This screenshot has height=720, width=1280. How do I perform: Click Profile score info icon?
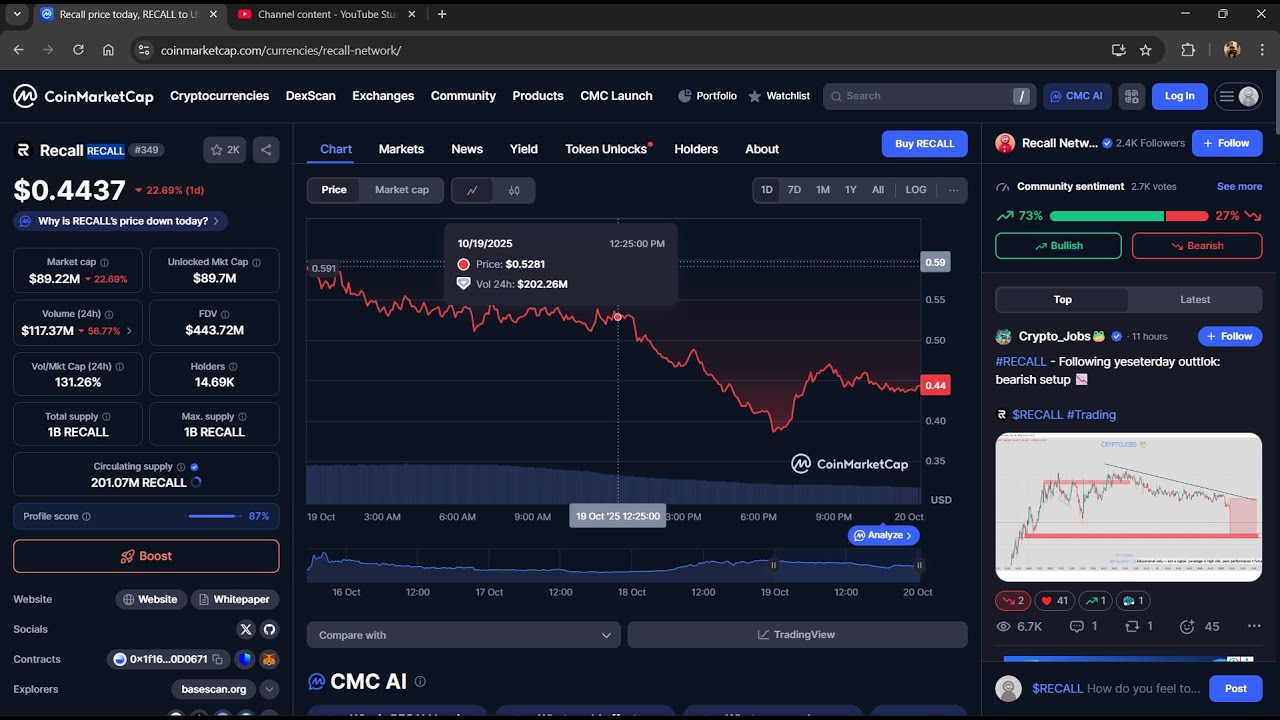click(86, 516)
